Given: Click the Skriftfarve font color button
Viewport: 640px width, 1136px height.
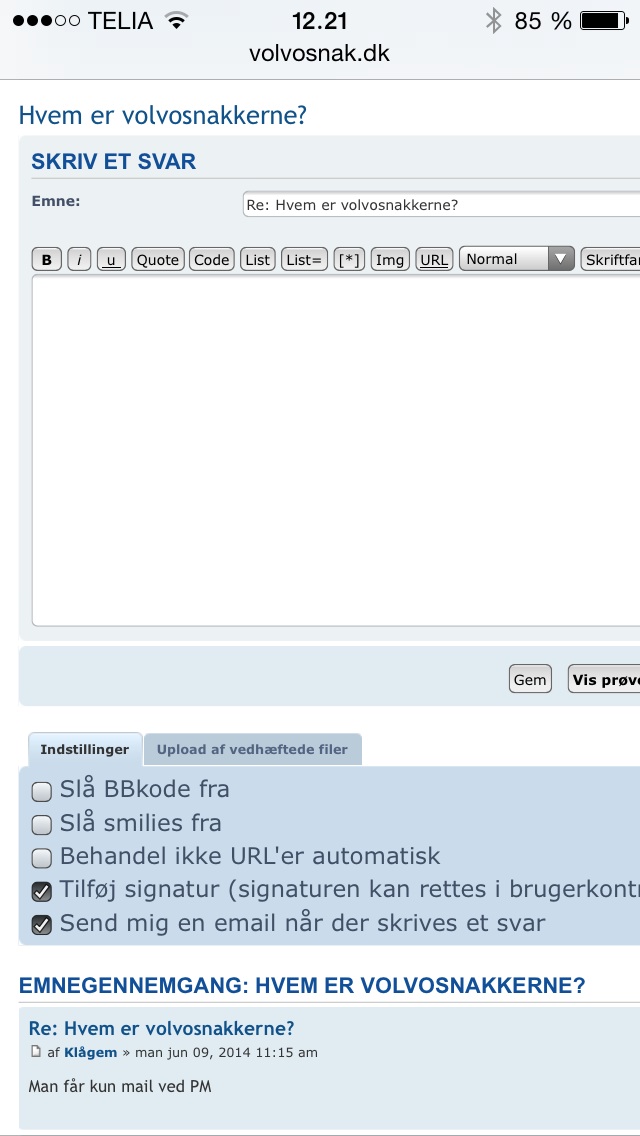Looking at the screenshot, I should point(610,259).
